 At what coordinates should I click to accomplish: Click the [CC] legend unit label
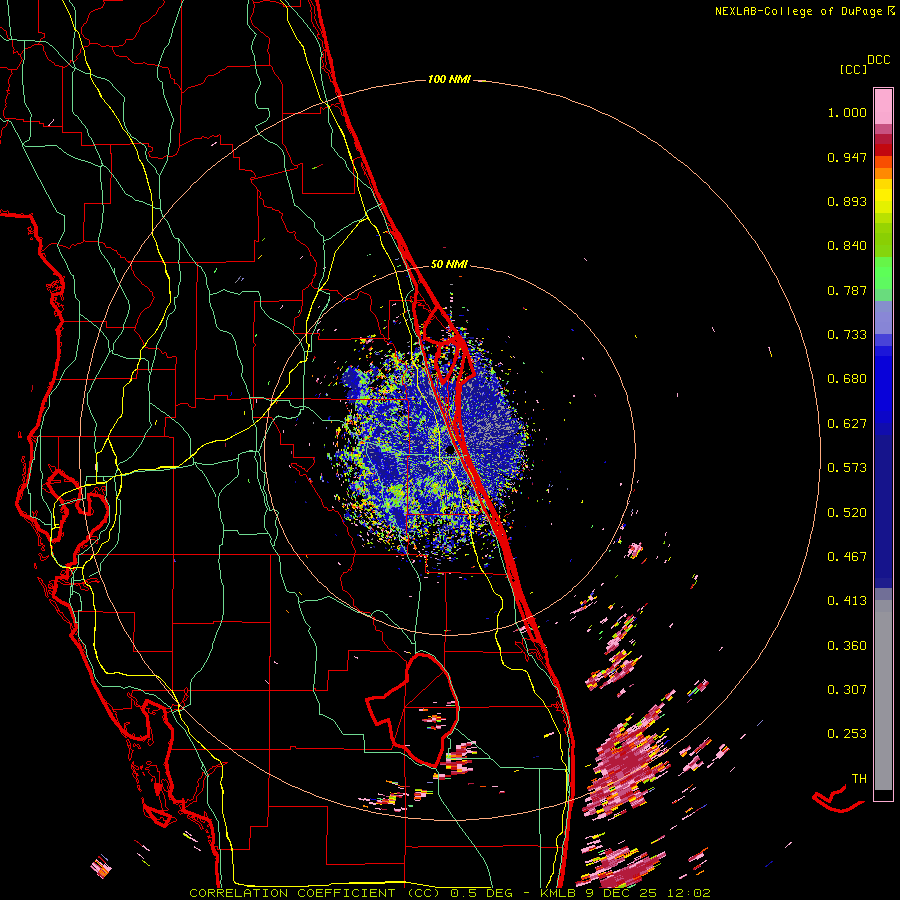(x=853, y=69)
